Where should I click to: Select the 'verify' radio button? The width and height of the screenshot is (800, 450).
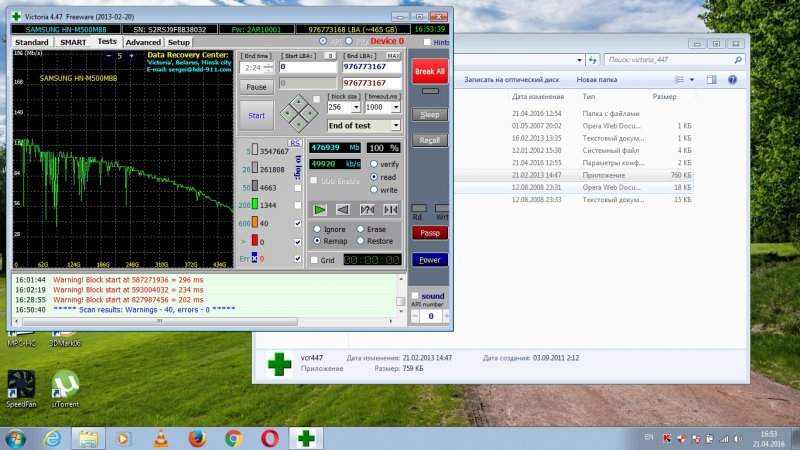pyautogui.click(x=375, y=163)
